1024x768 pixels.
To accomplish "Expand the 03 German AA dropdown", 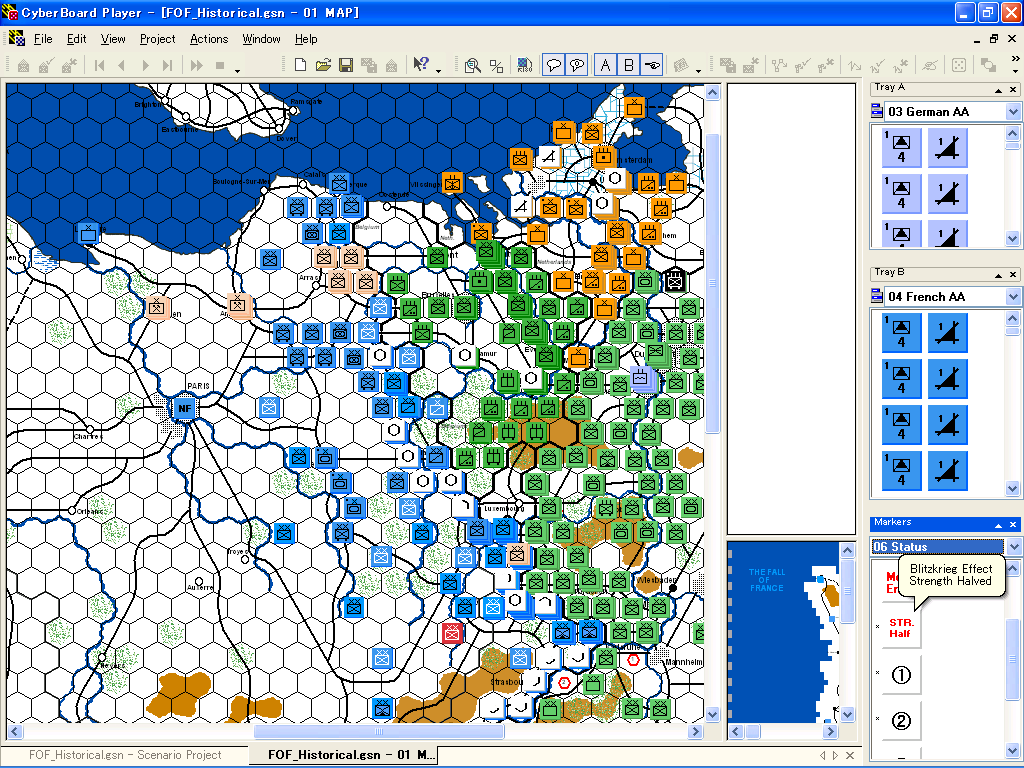I will click(x=1014, y=112).
